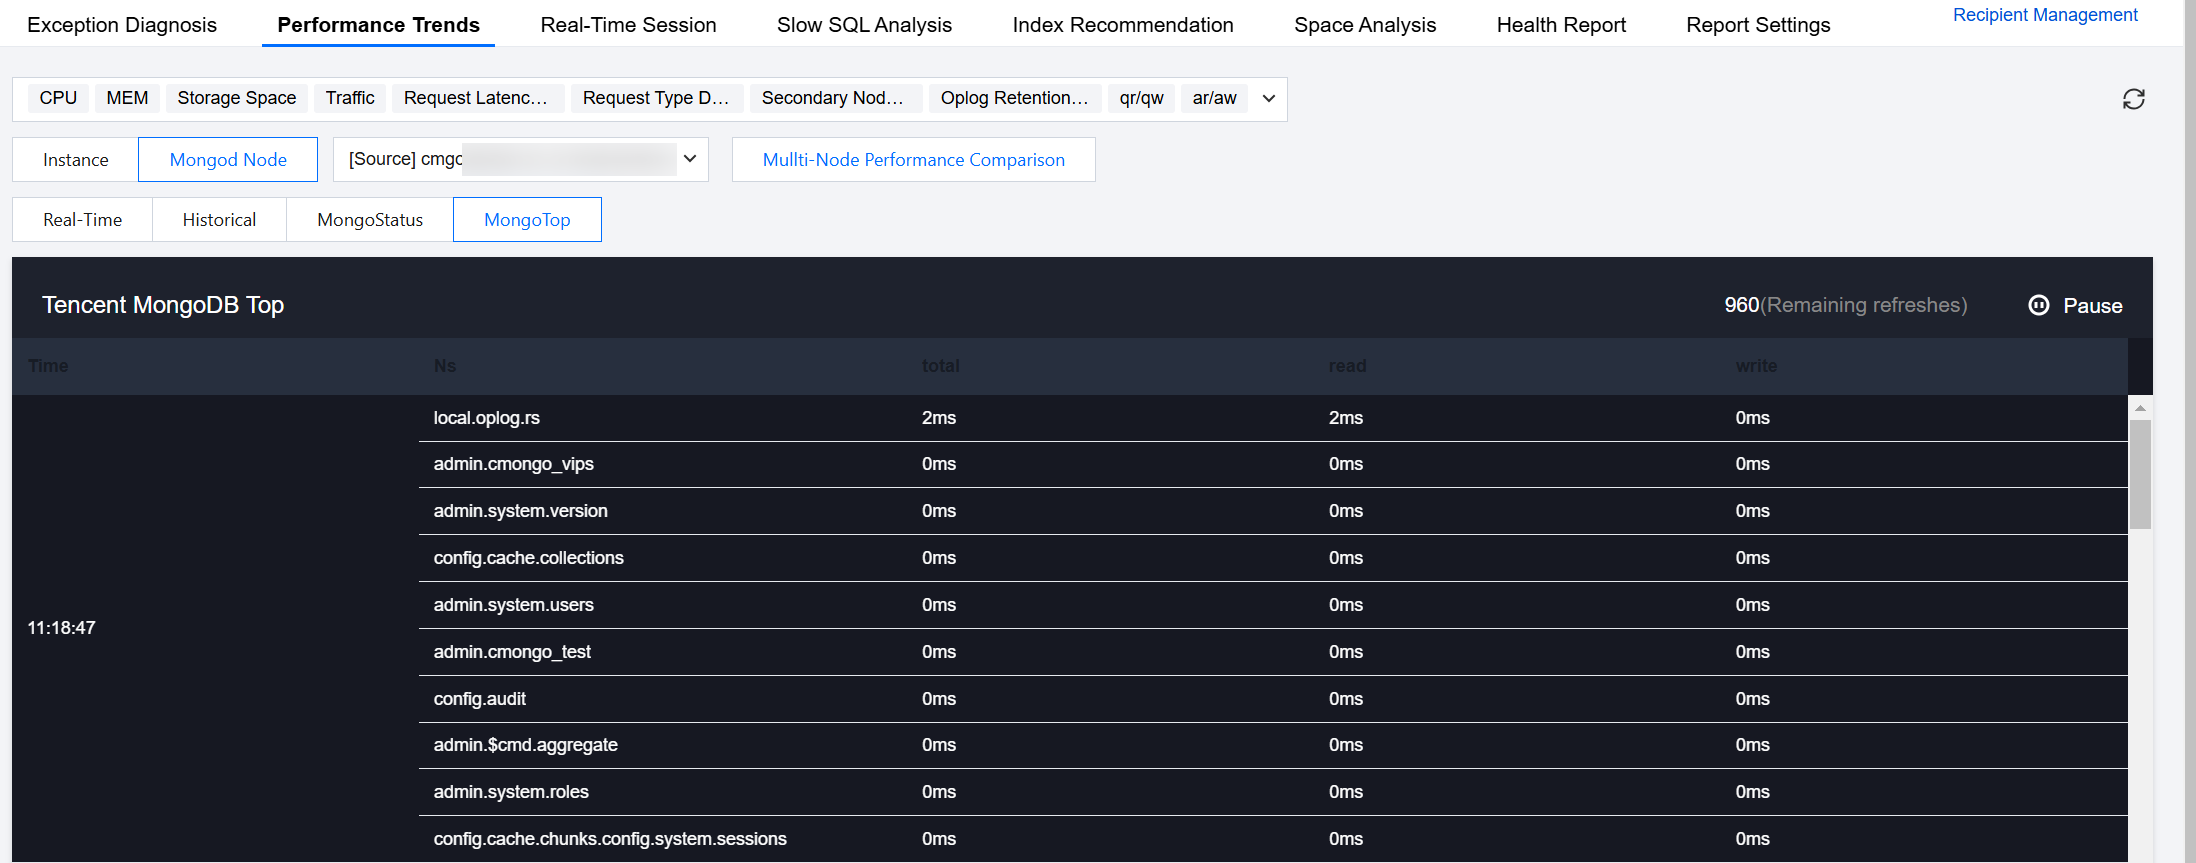Open the Recipient Management link
Screen dimensions: 2196x863
(2045, 15)
